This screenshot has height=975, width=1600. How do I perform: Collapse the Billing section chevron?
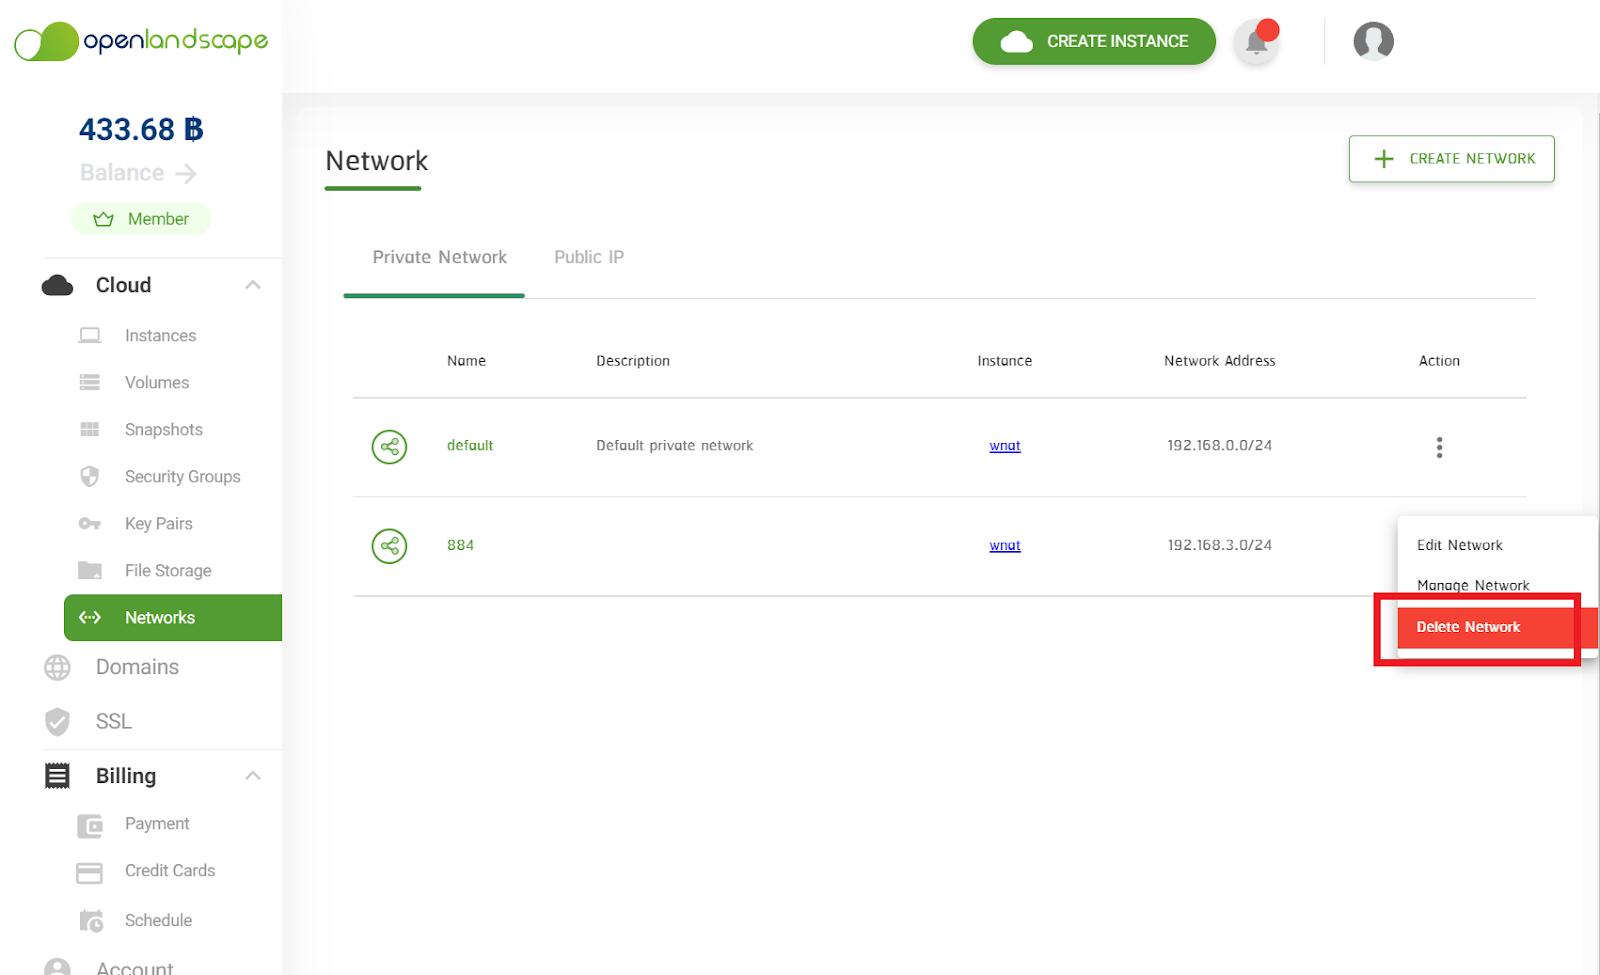pyautogui.click(x=253, y=776)
